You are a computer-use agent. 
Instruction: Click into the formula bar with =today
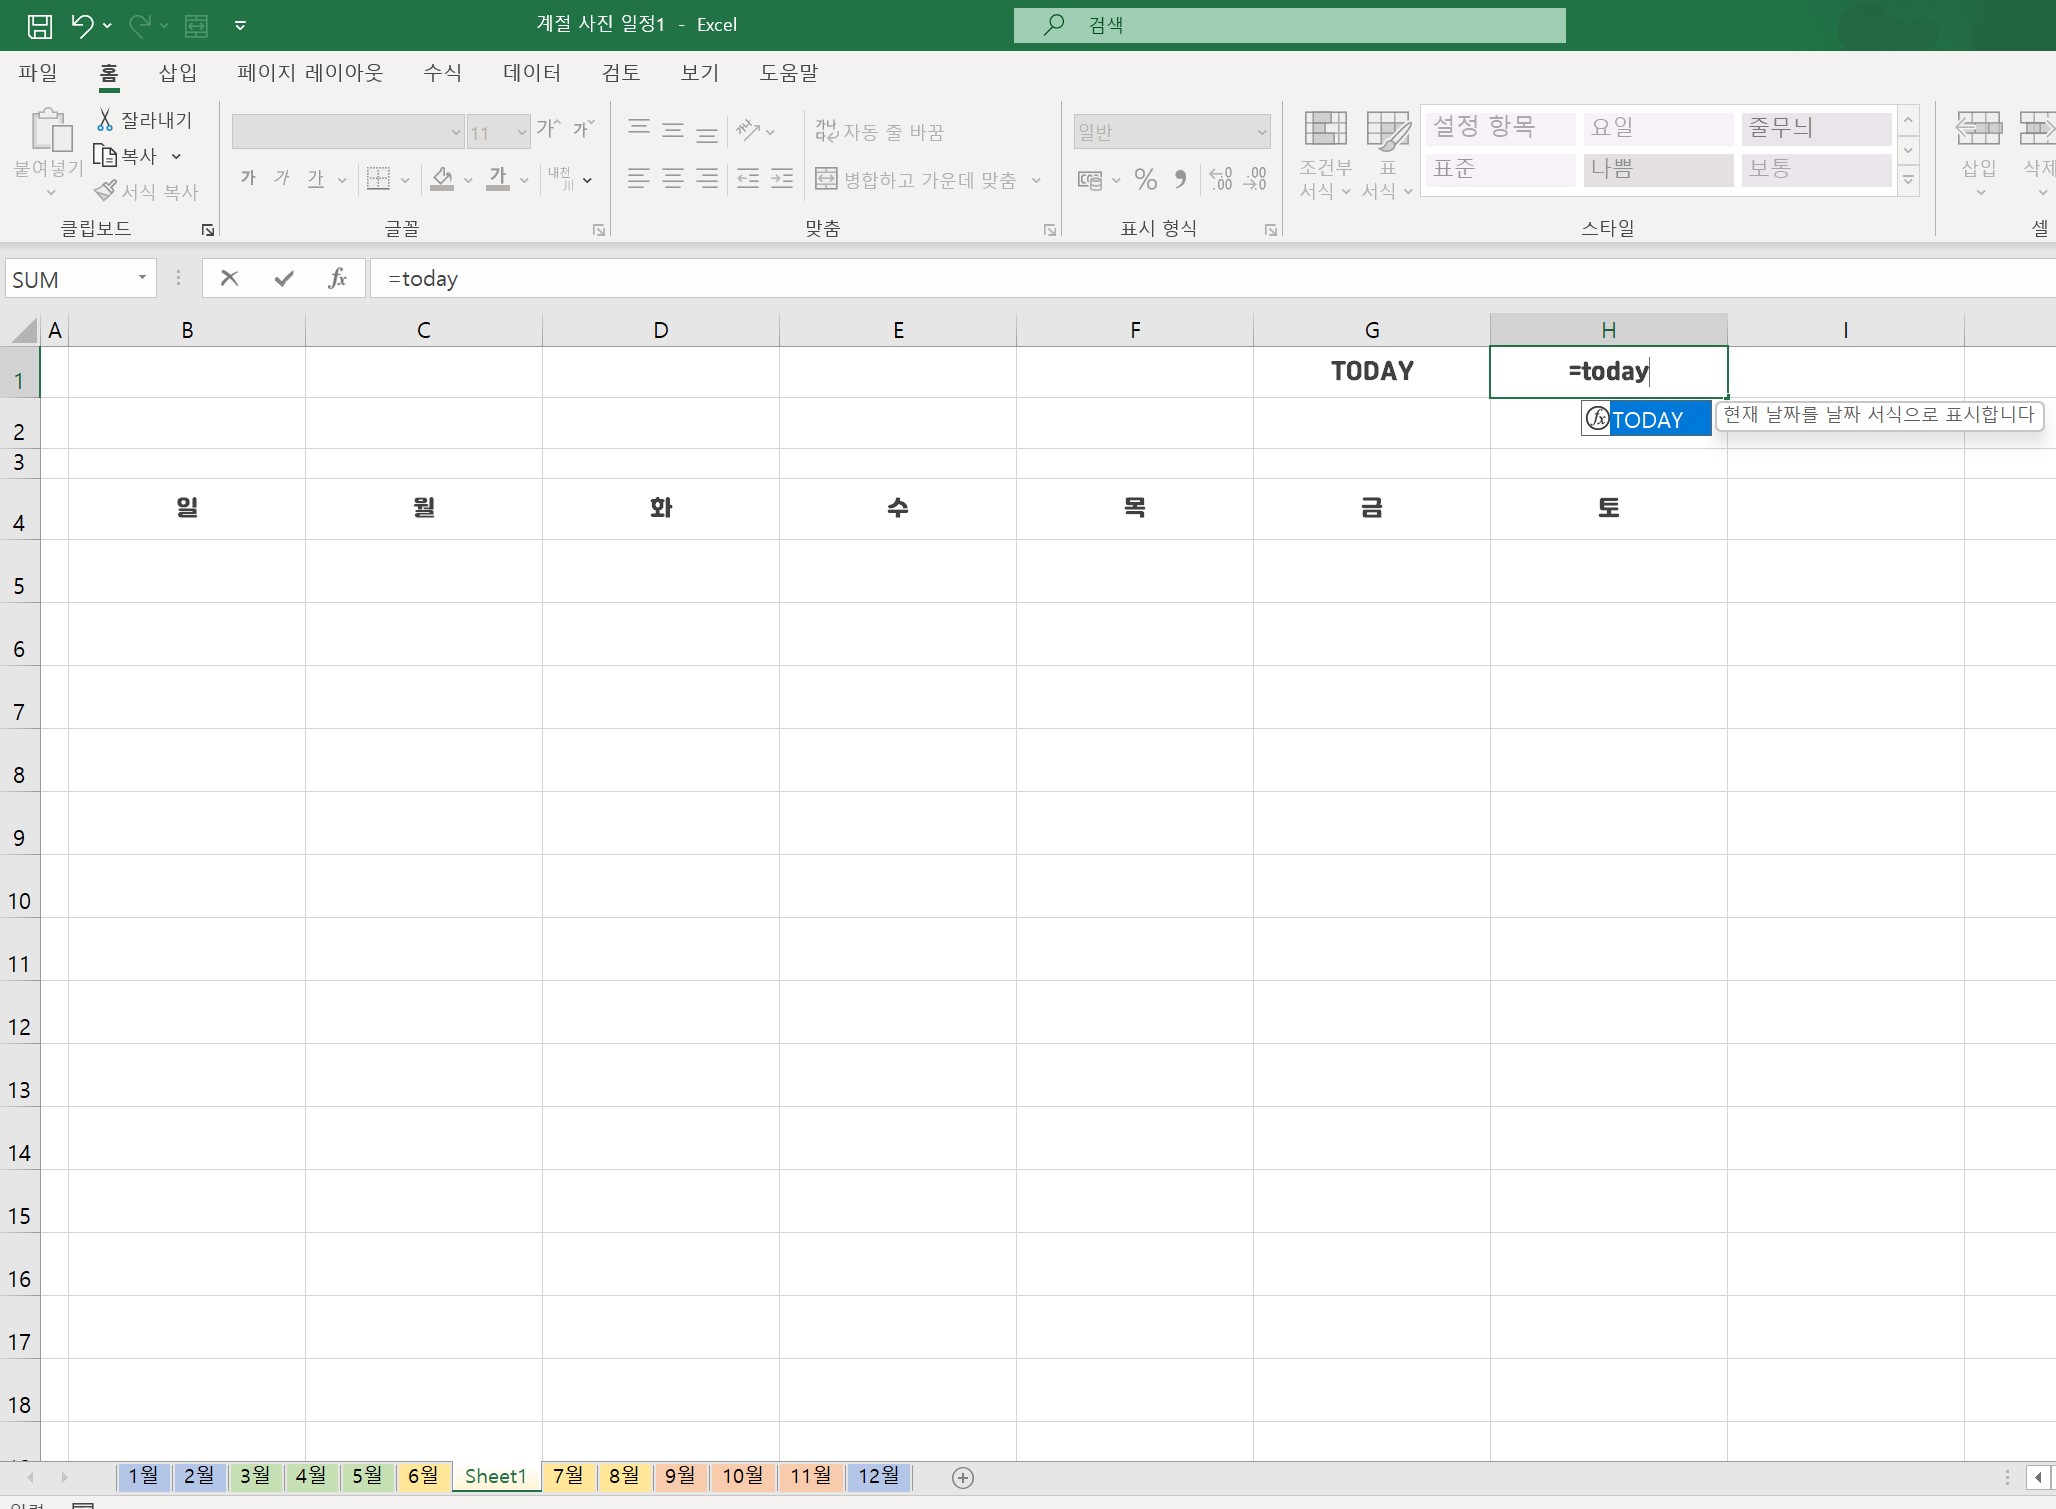(x=1212, y=279)
